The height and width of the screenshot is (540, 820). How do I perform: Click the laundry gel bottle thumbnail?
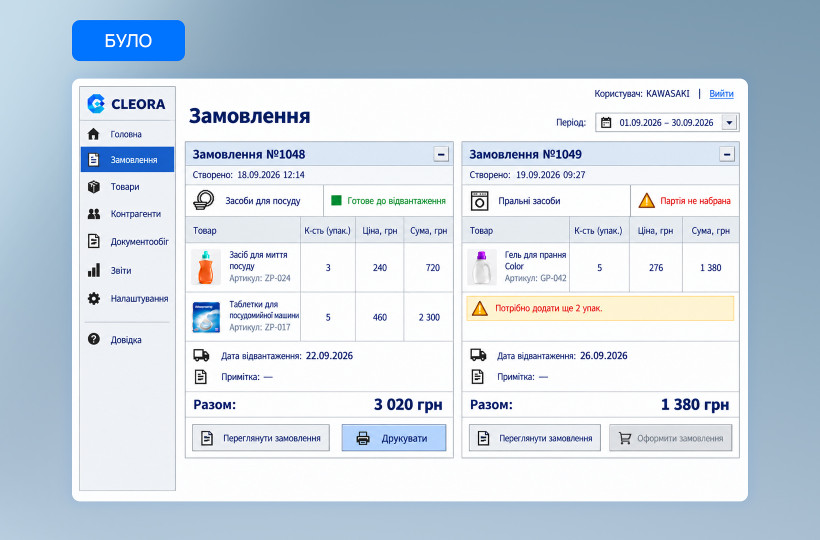(482, 267)
